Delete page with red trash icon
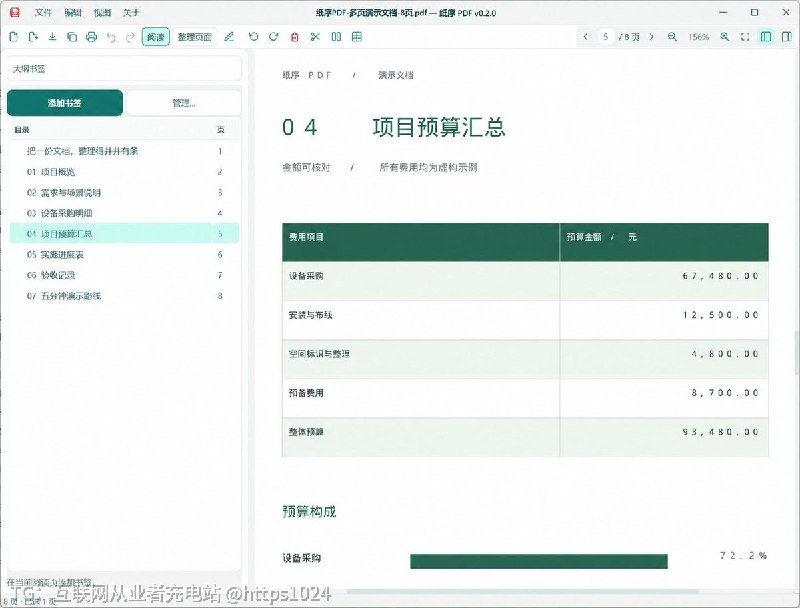 coord(294,37)
